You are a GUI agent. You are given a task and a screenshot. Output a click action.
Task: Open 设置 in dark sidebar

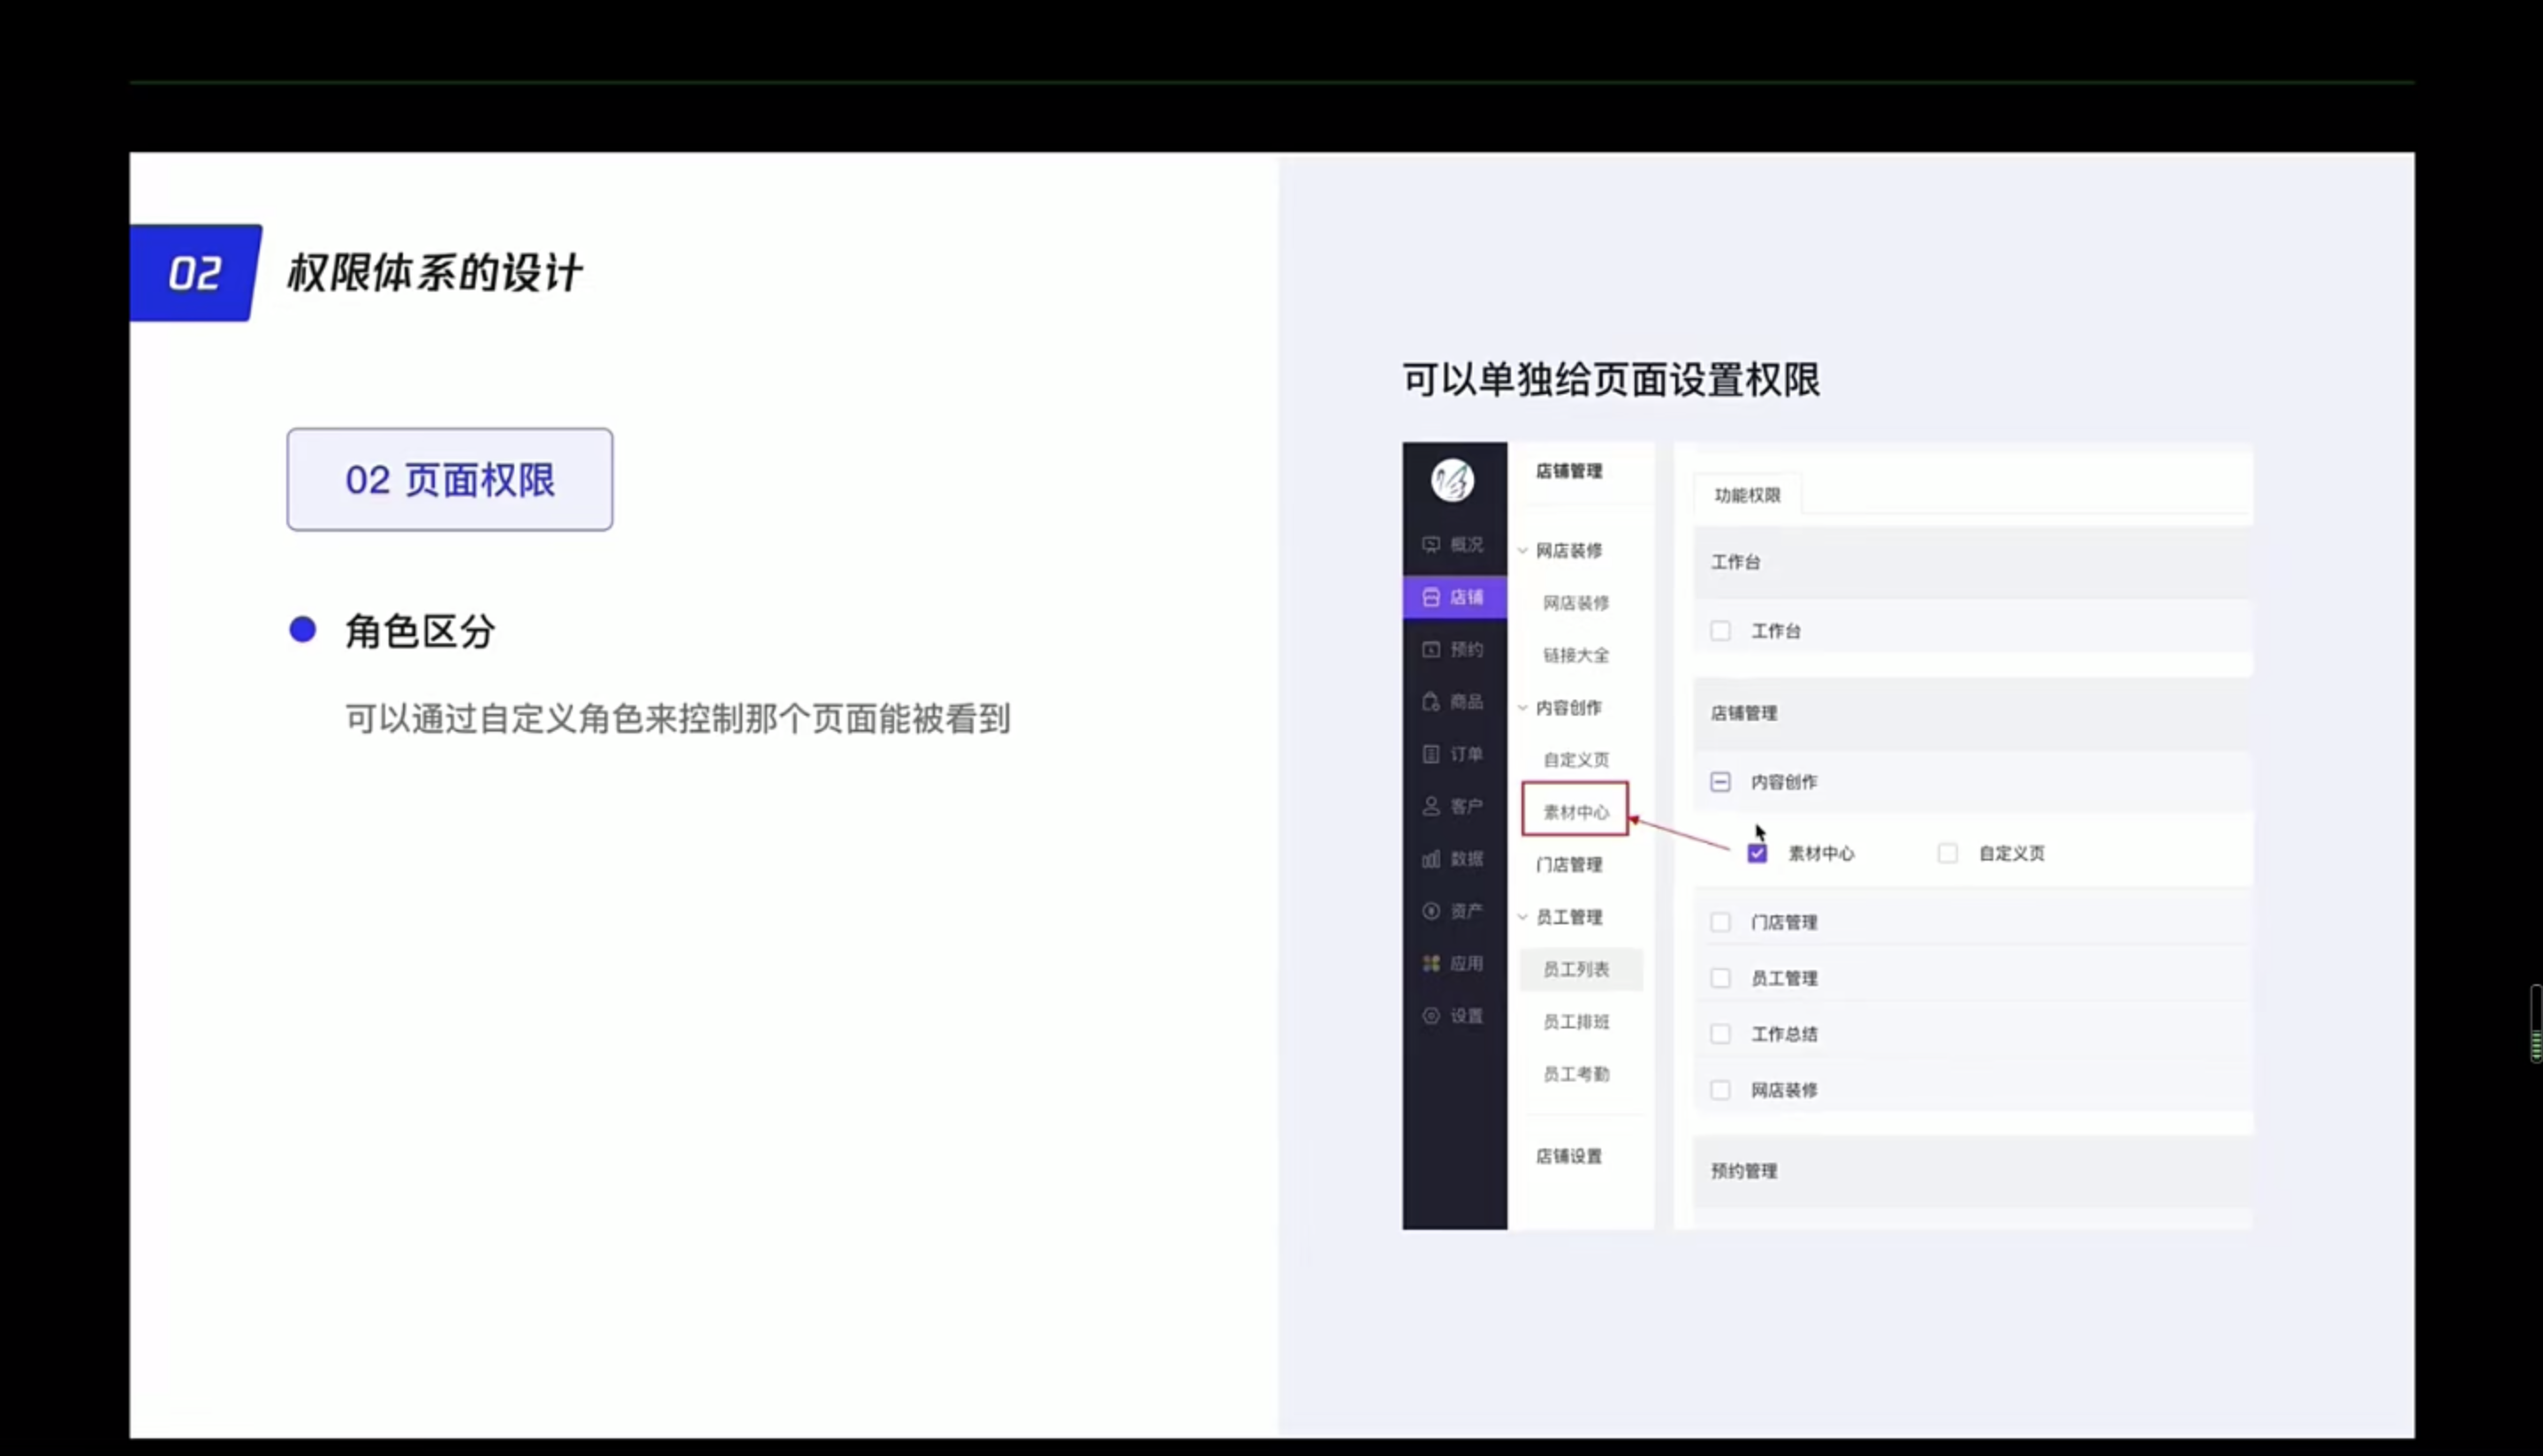1453,1016
